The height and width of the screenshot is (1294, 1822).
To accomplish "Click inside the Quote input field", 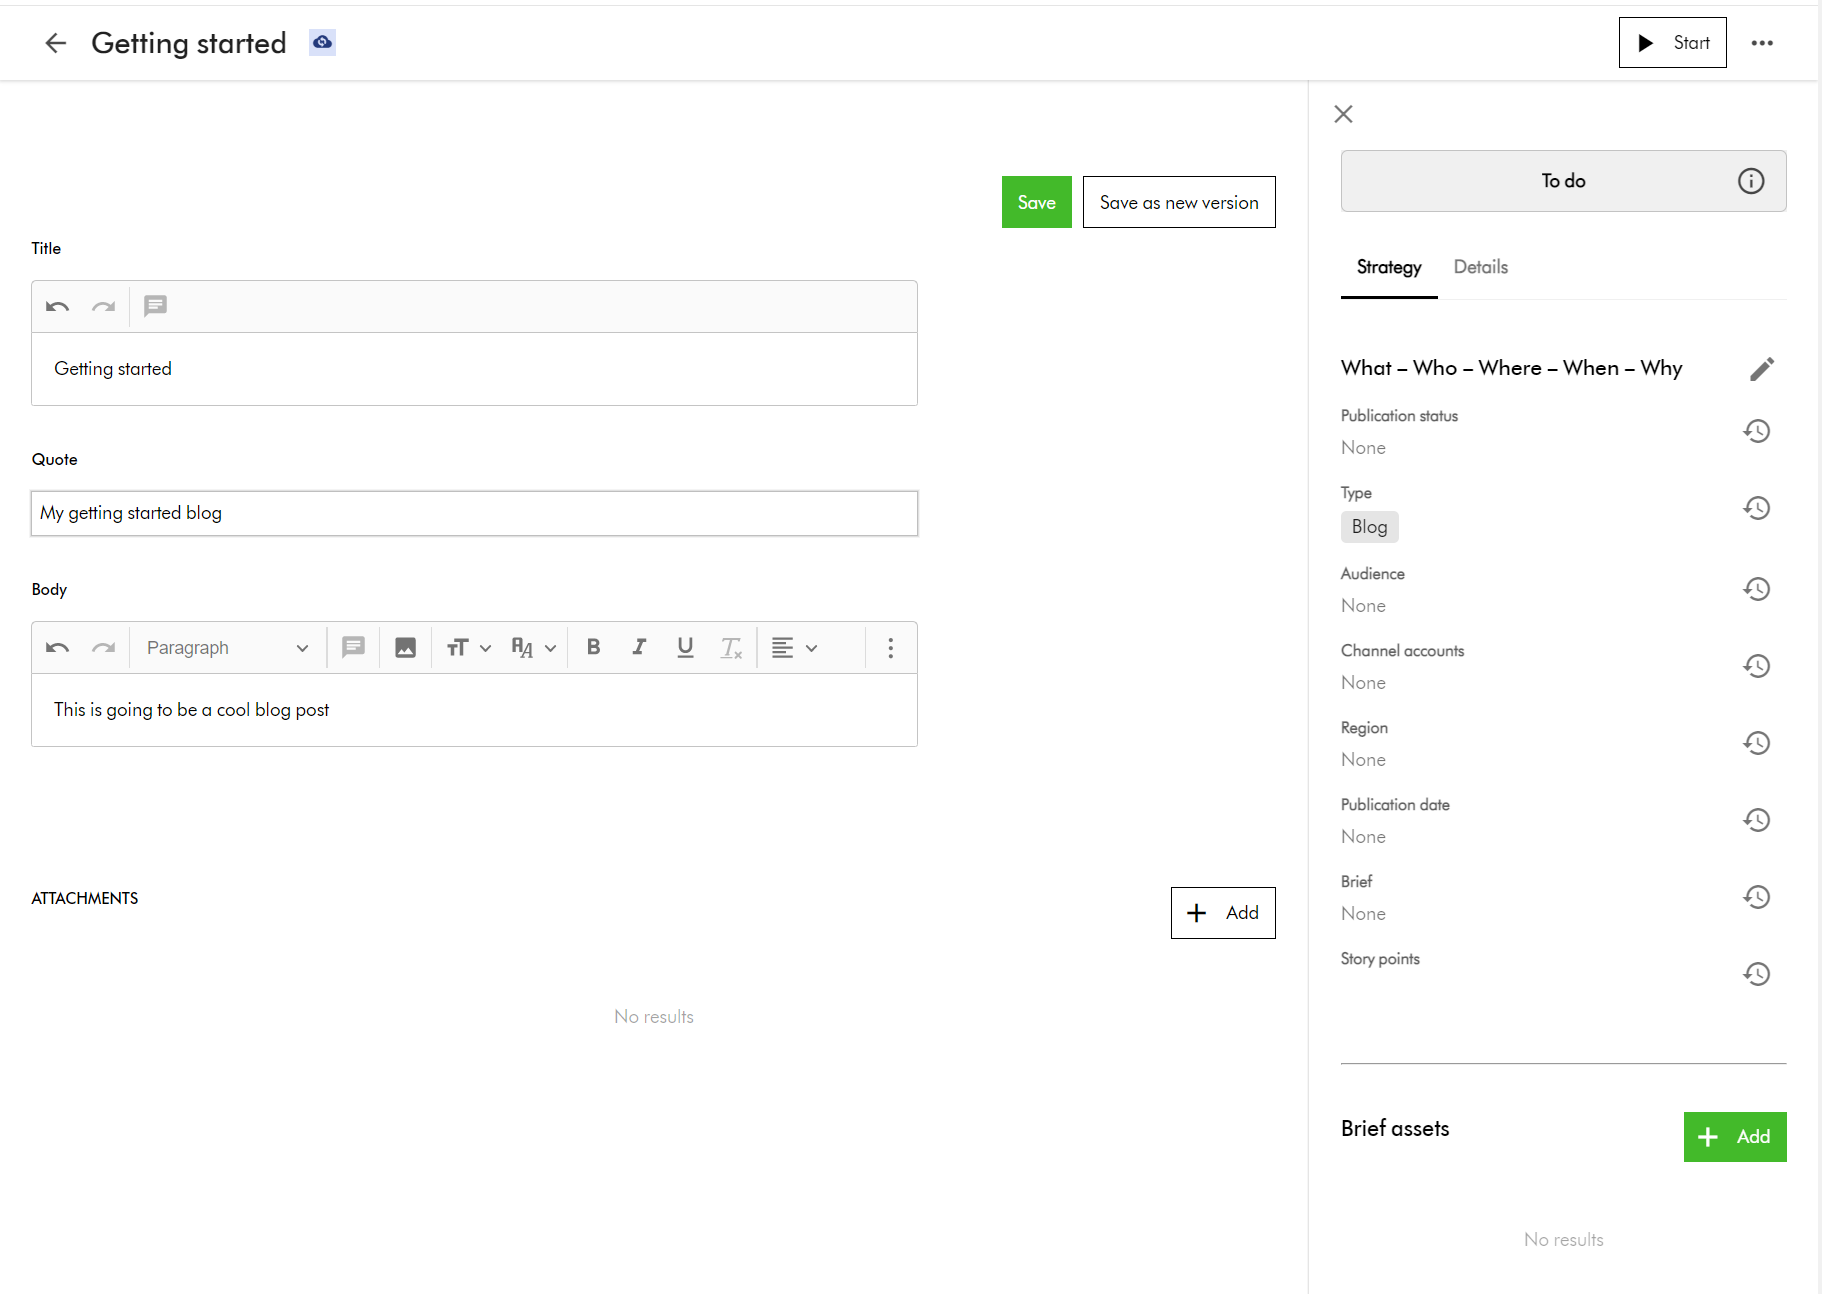I will pyautogui.click(x=474, y=513).
